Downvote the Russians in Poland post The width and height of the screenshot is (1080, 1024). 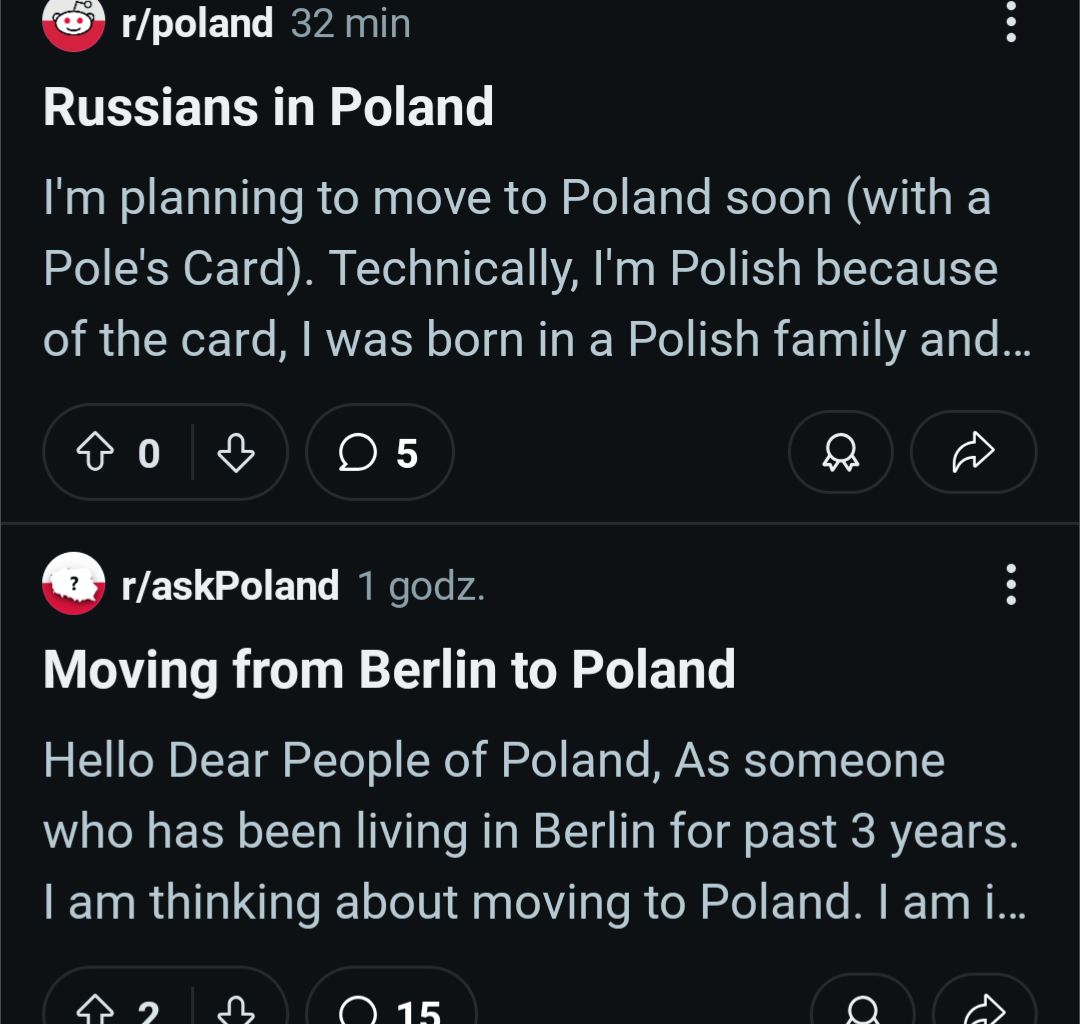pos(236,452)
